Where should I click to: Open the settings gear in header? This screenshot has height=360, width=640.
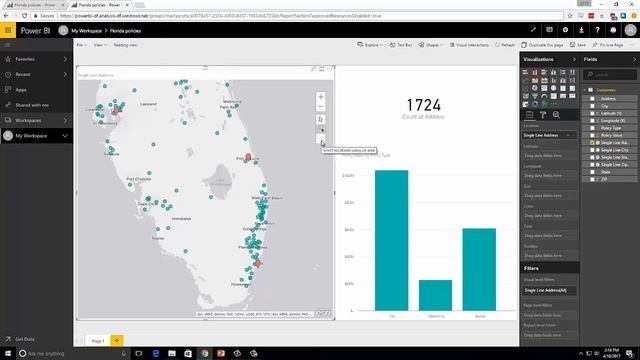click(565, 30)
